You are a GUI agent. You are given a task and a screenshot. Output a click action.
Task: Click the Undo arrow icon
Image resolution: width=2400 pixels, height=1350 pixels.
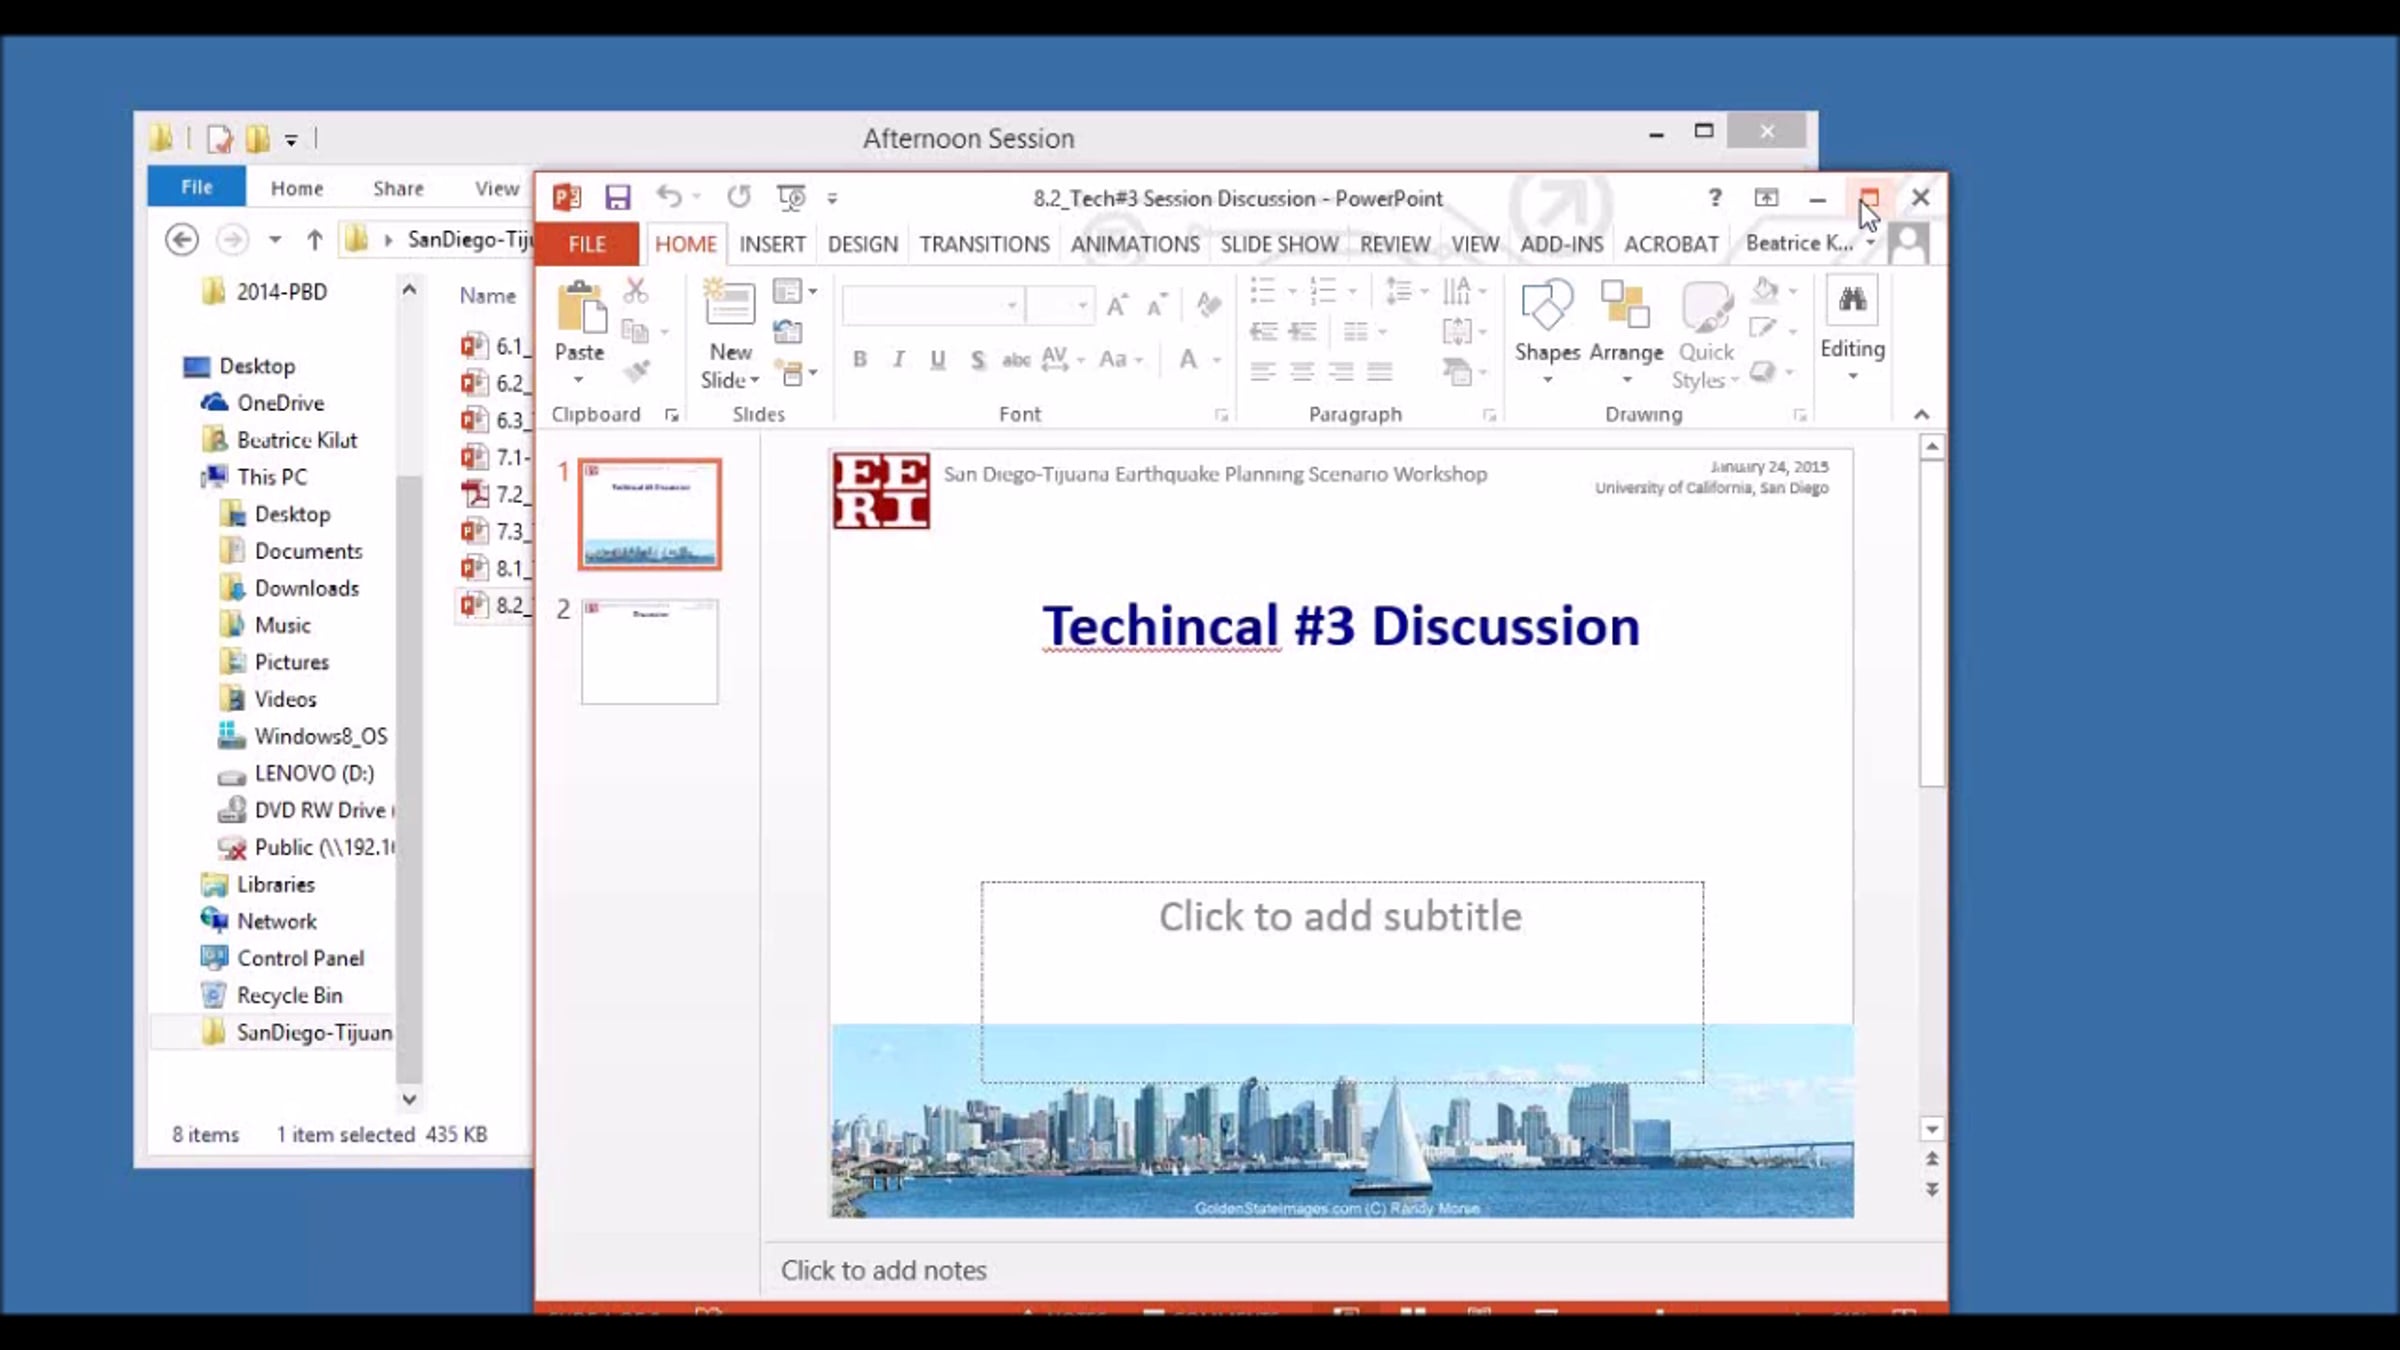click(x=669, y=197)
